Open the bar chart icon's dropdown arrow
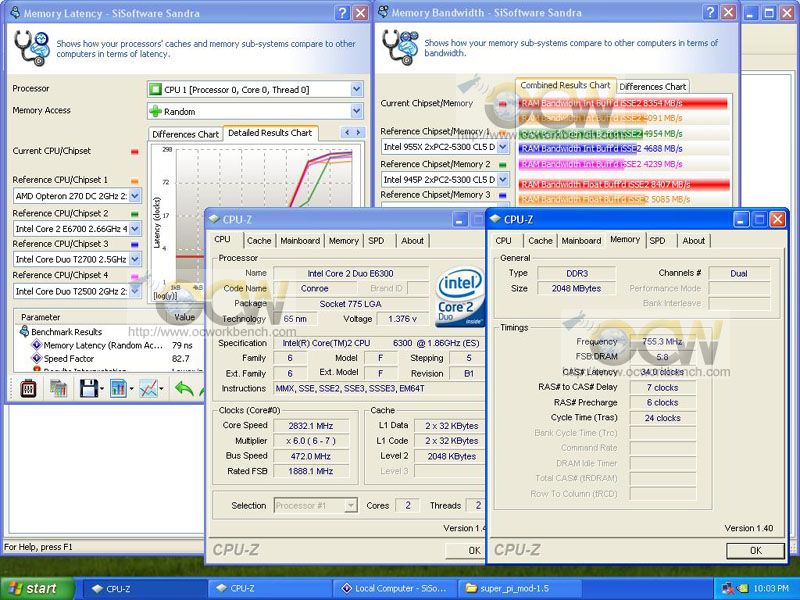Viewport: 800px width, 600px height. [132, 389]
